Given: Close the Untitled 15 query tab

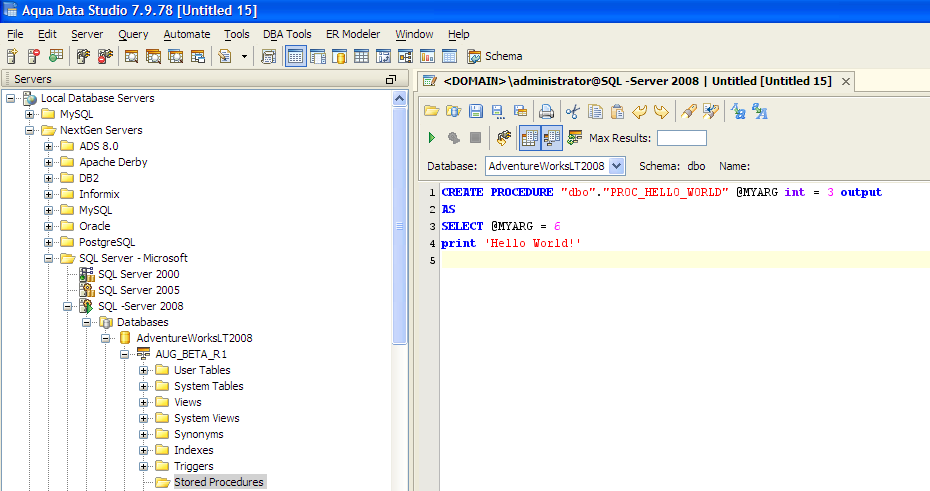Looking at the screenshot, I should click(846, 82).
